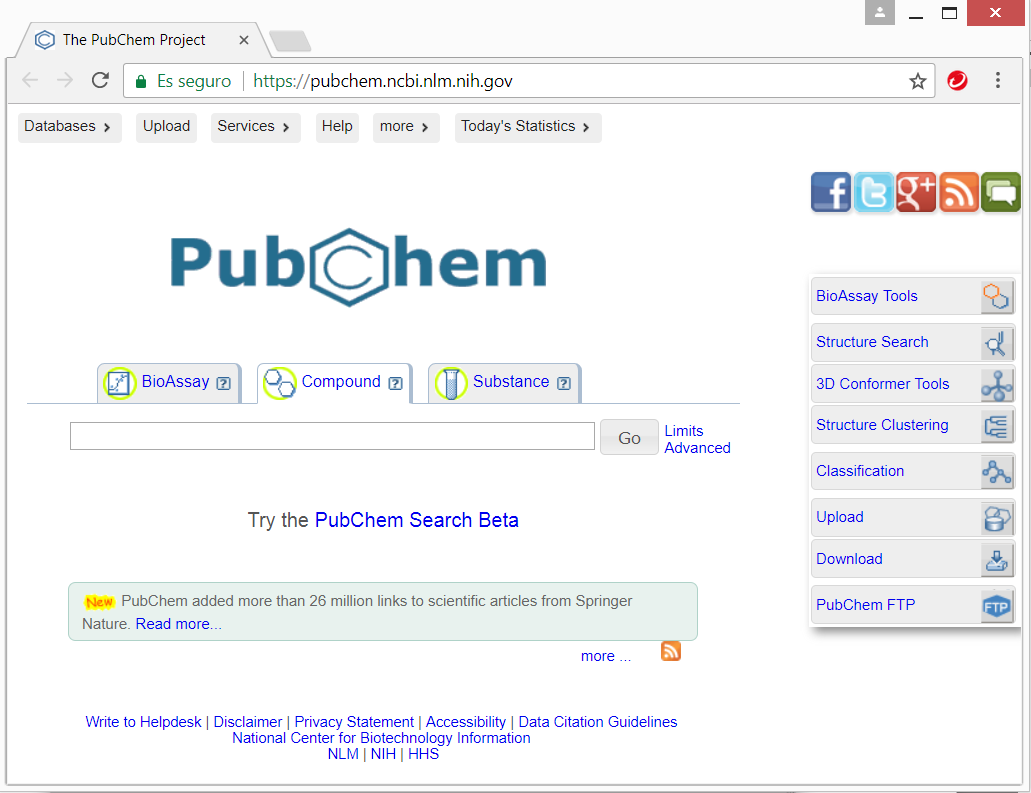Open the Chrome three-dot menu
Screen dimensions: 1031x793
pyautogui.click(x=997, y=80)
